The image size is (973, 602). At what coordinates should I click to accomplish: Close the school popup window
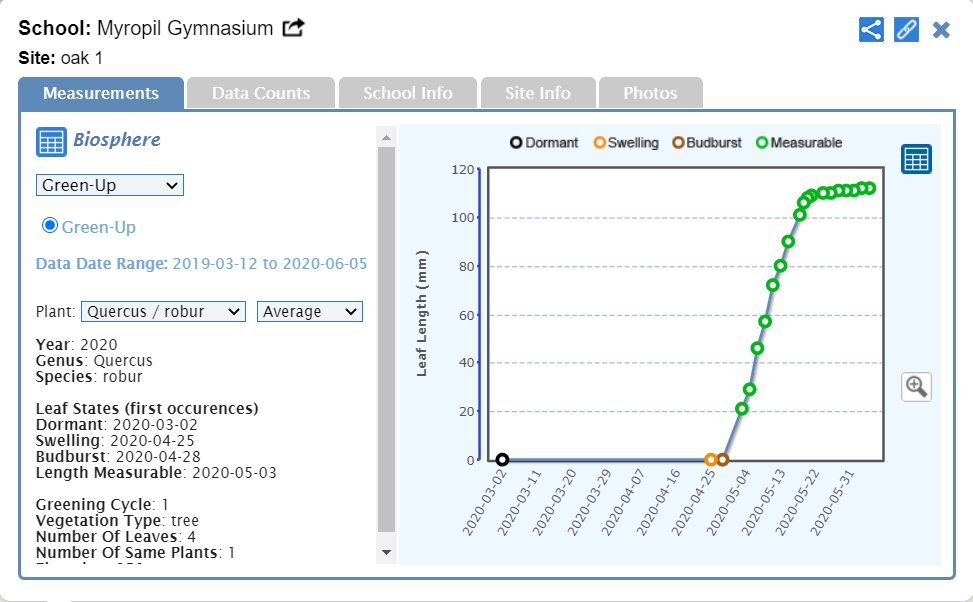pos(941,29)
